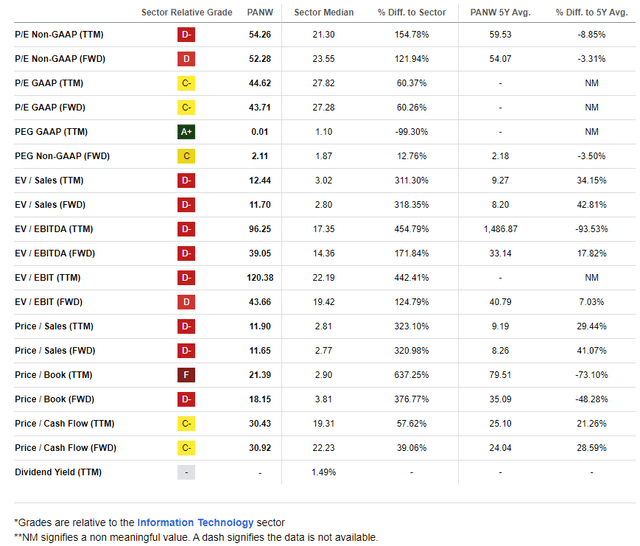This screenshot has height=546, width=640.
Task: Click the D- grade badge for Price / Sales (TTM)
Action: tap(186, 326)
